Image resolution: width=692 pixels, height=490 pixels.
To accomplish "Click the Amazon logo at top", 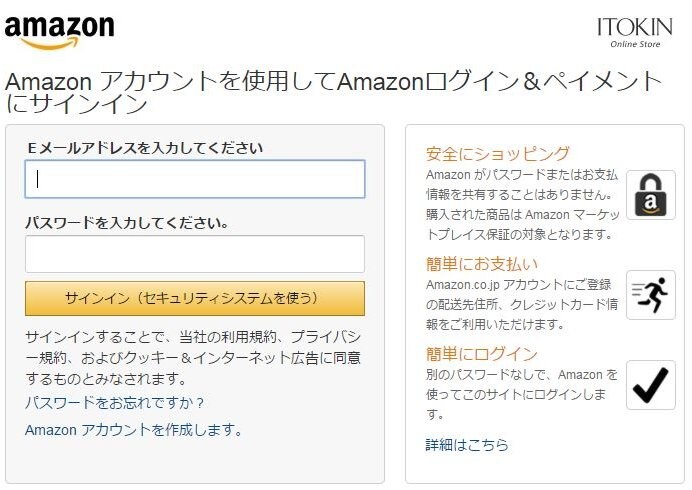I will pyautogui.click(x=59, y=33).
